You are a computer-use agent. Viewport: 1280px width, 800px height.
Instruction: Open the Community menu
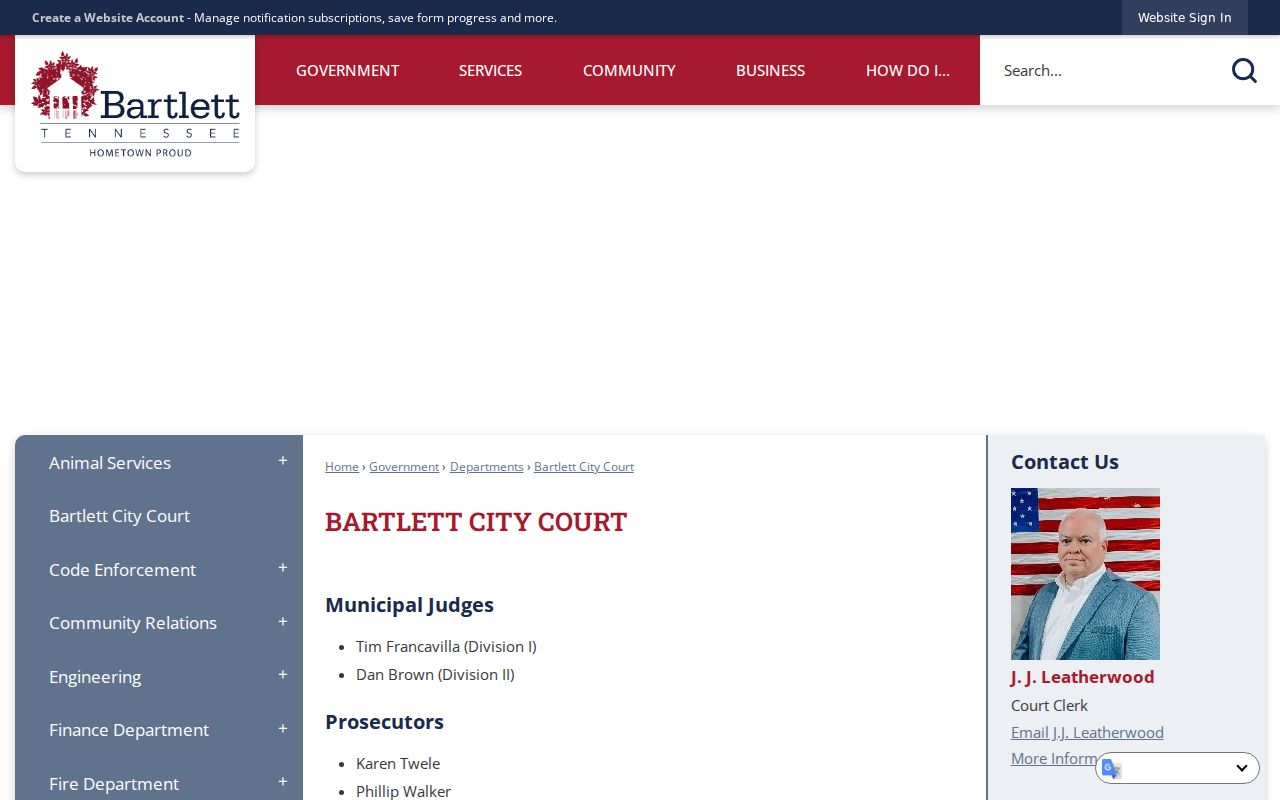(x=629, y=70)
